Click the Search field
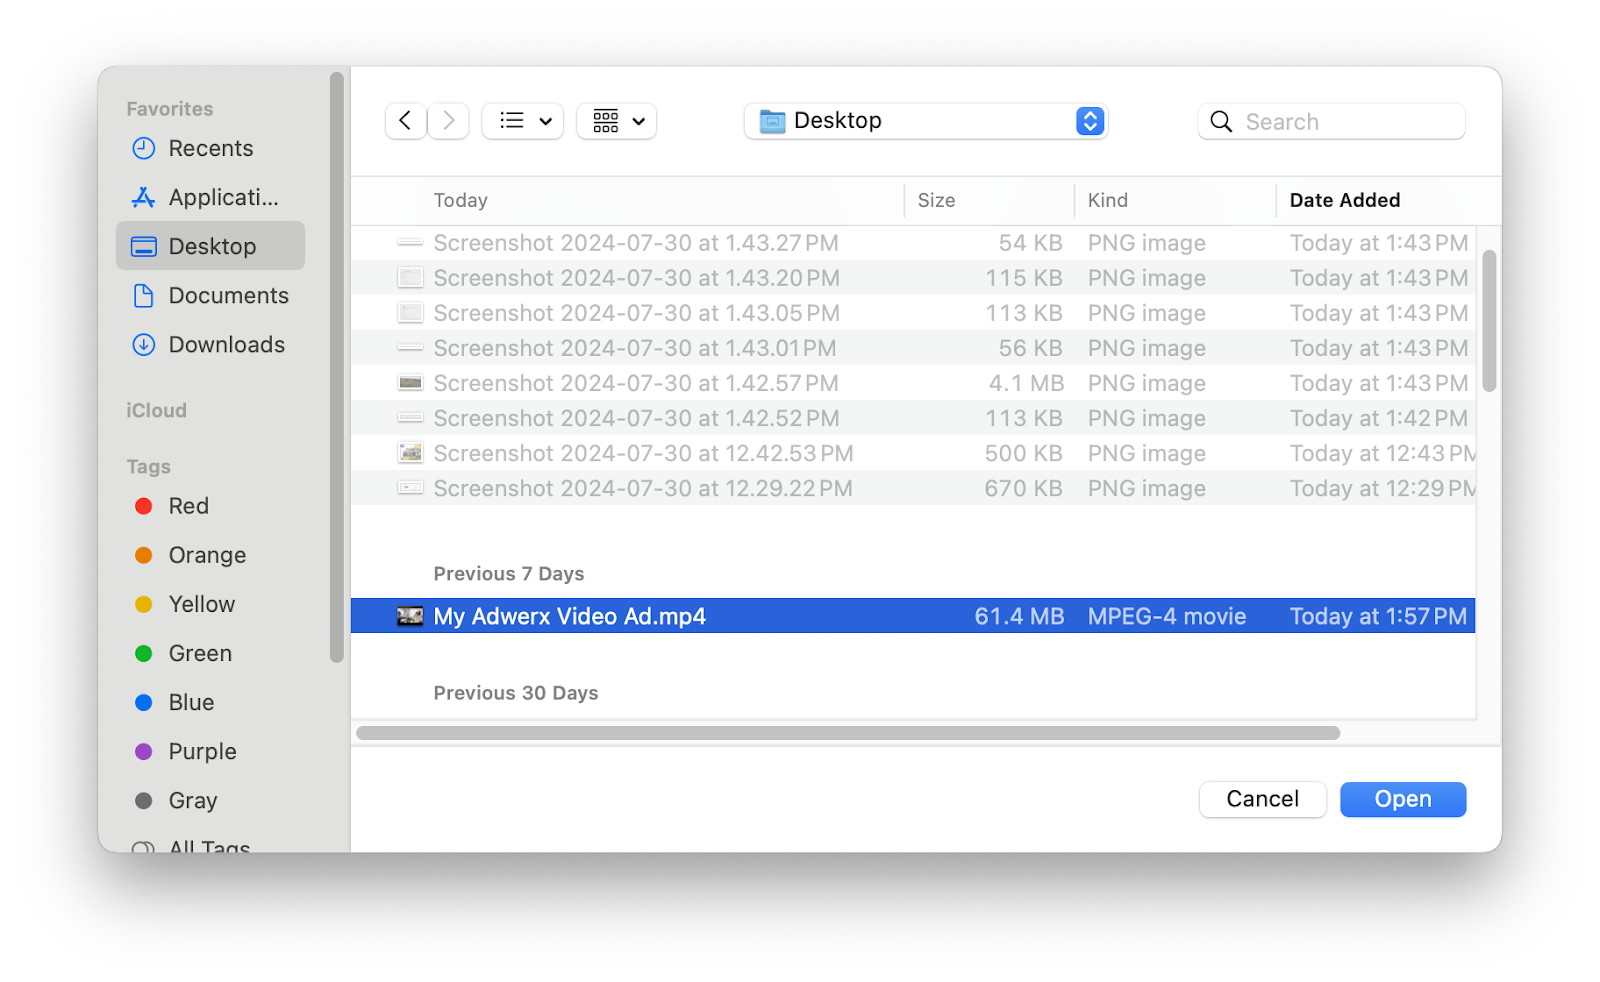Image resolution: width=1600 pixels, height=982 pixels. [x=1331, y=121]
